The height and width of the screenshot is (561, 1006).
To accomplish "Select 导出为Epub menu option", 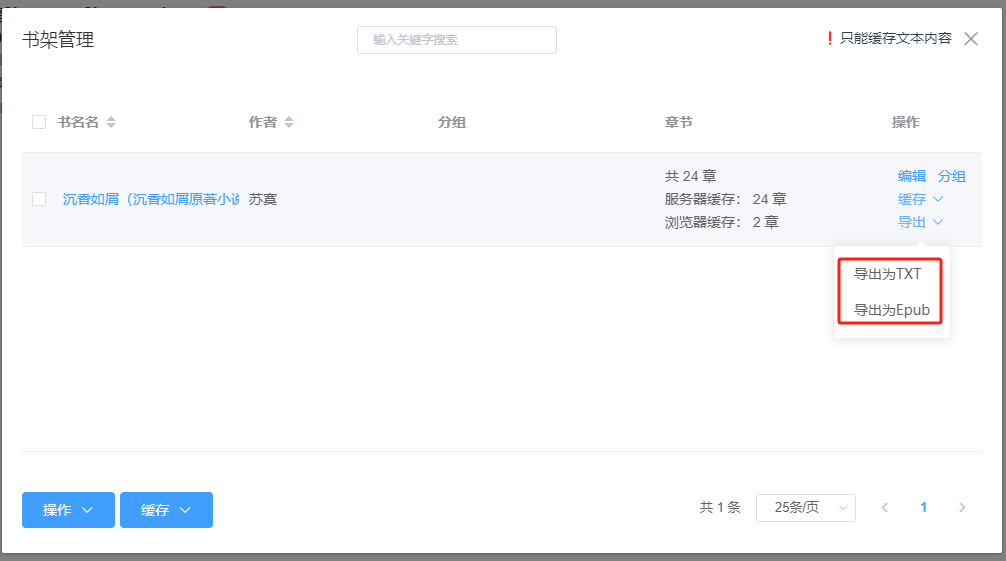I will [891, 310].
